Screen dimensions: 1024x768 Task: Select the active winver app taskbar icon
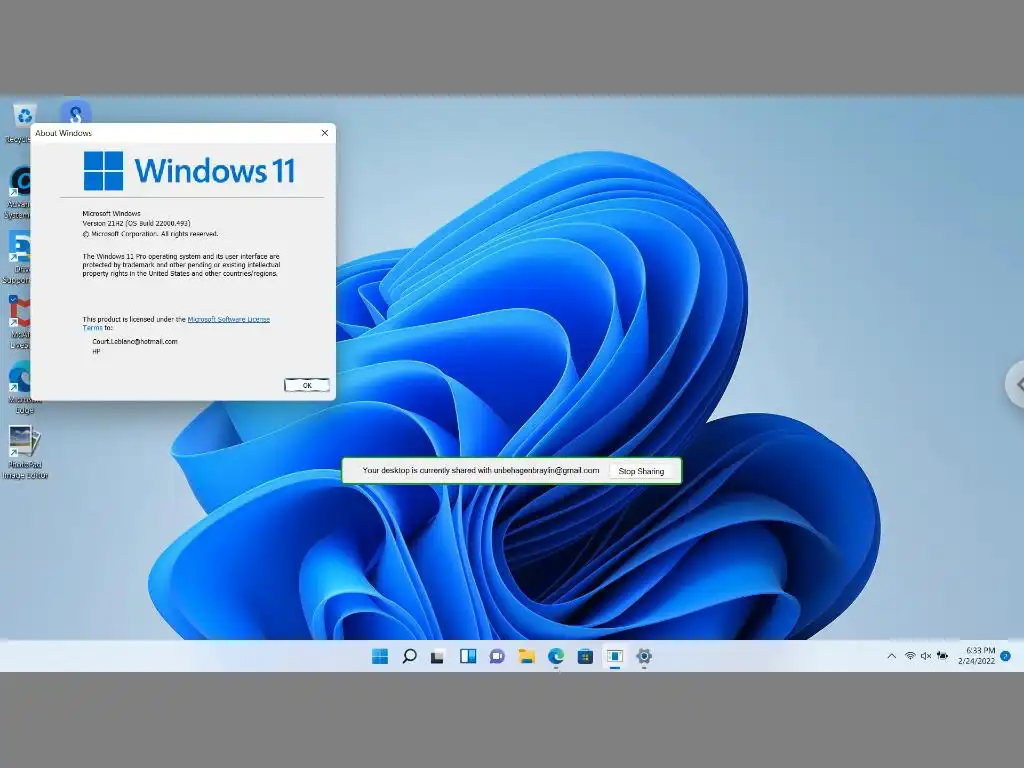pos(615,656)
